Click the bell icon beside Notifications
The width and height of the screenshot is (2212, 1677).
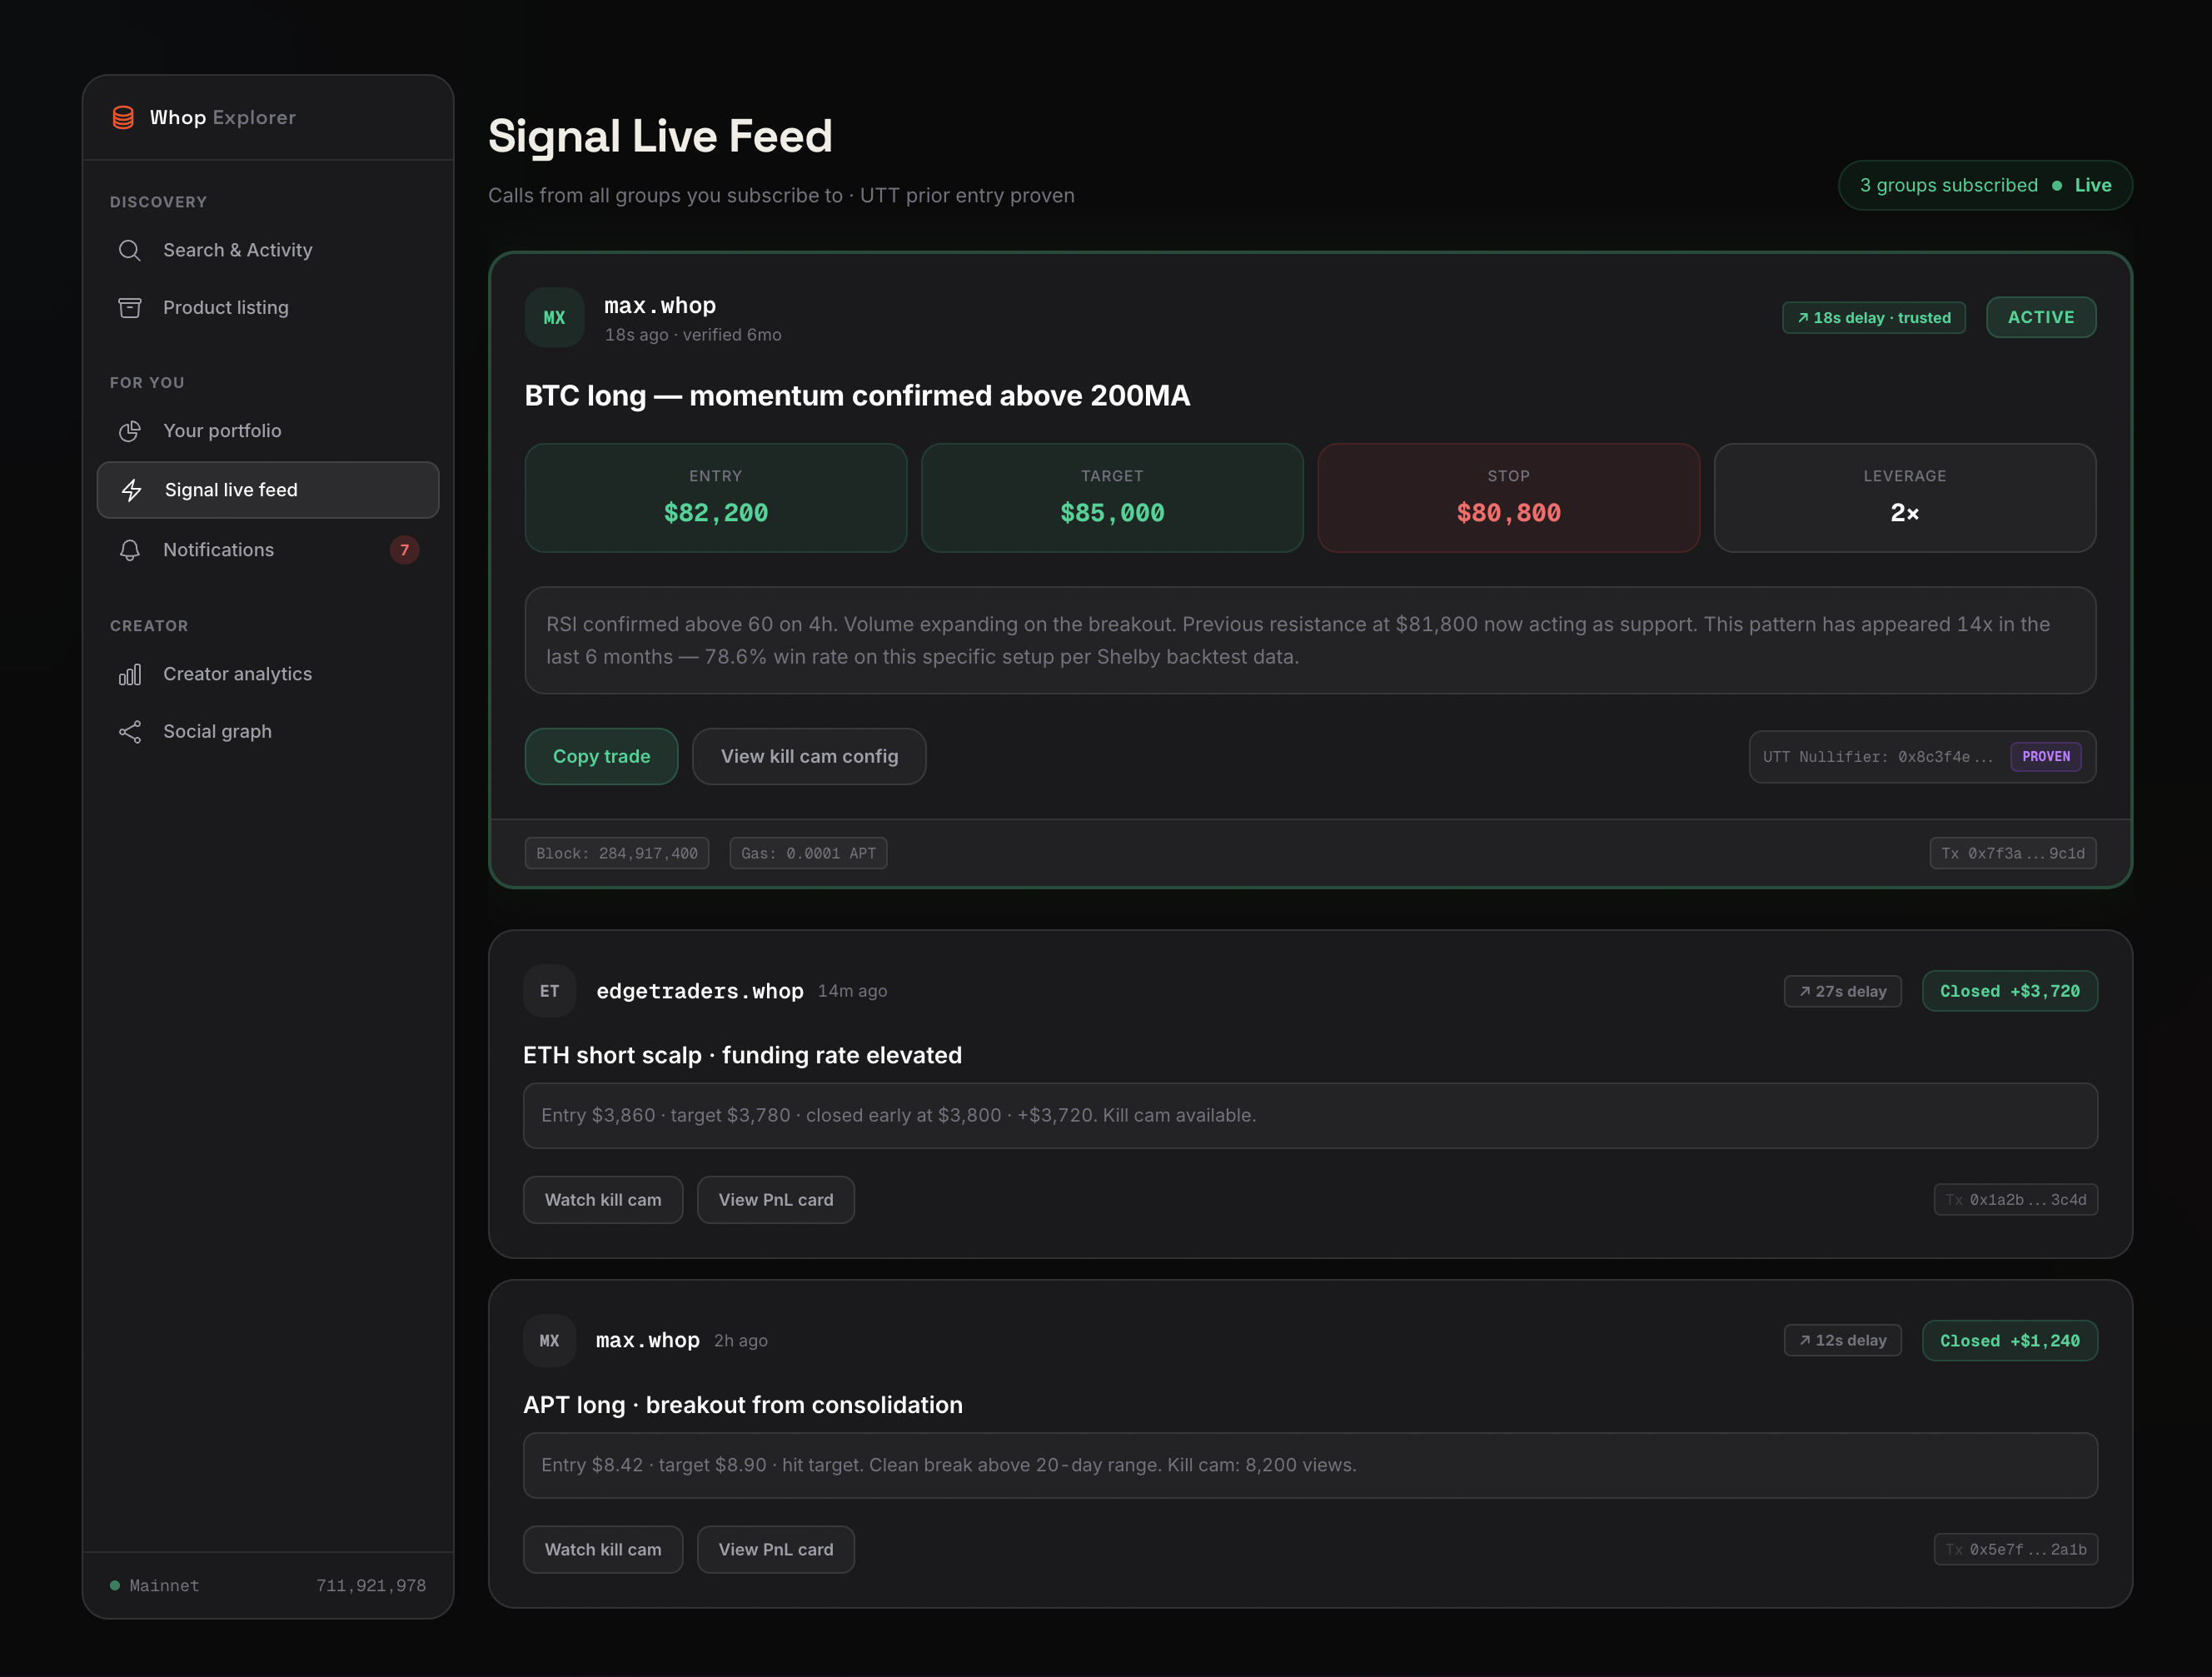coord(130,550)
